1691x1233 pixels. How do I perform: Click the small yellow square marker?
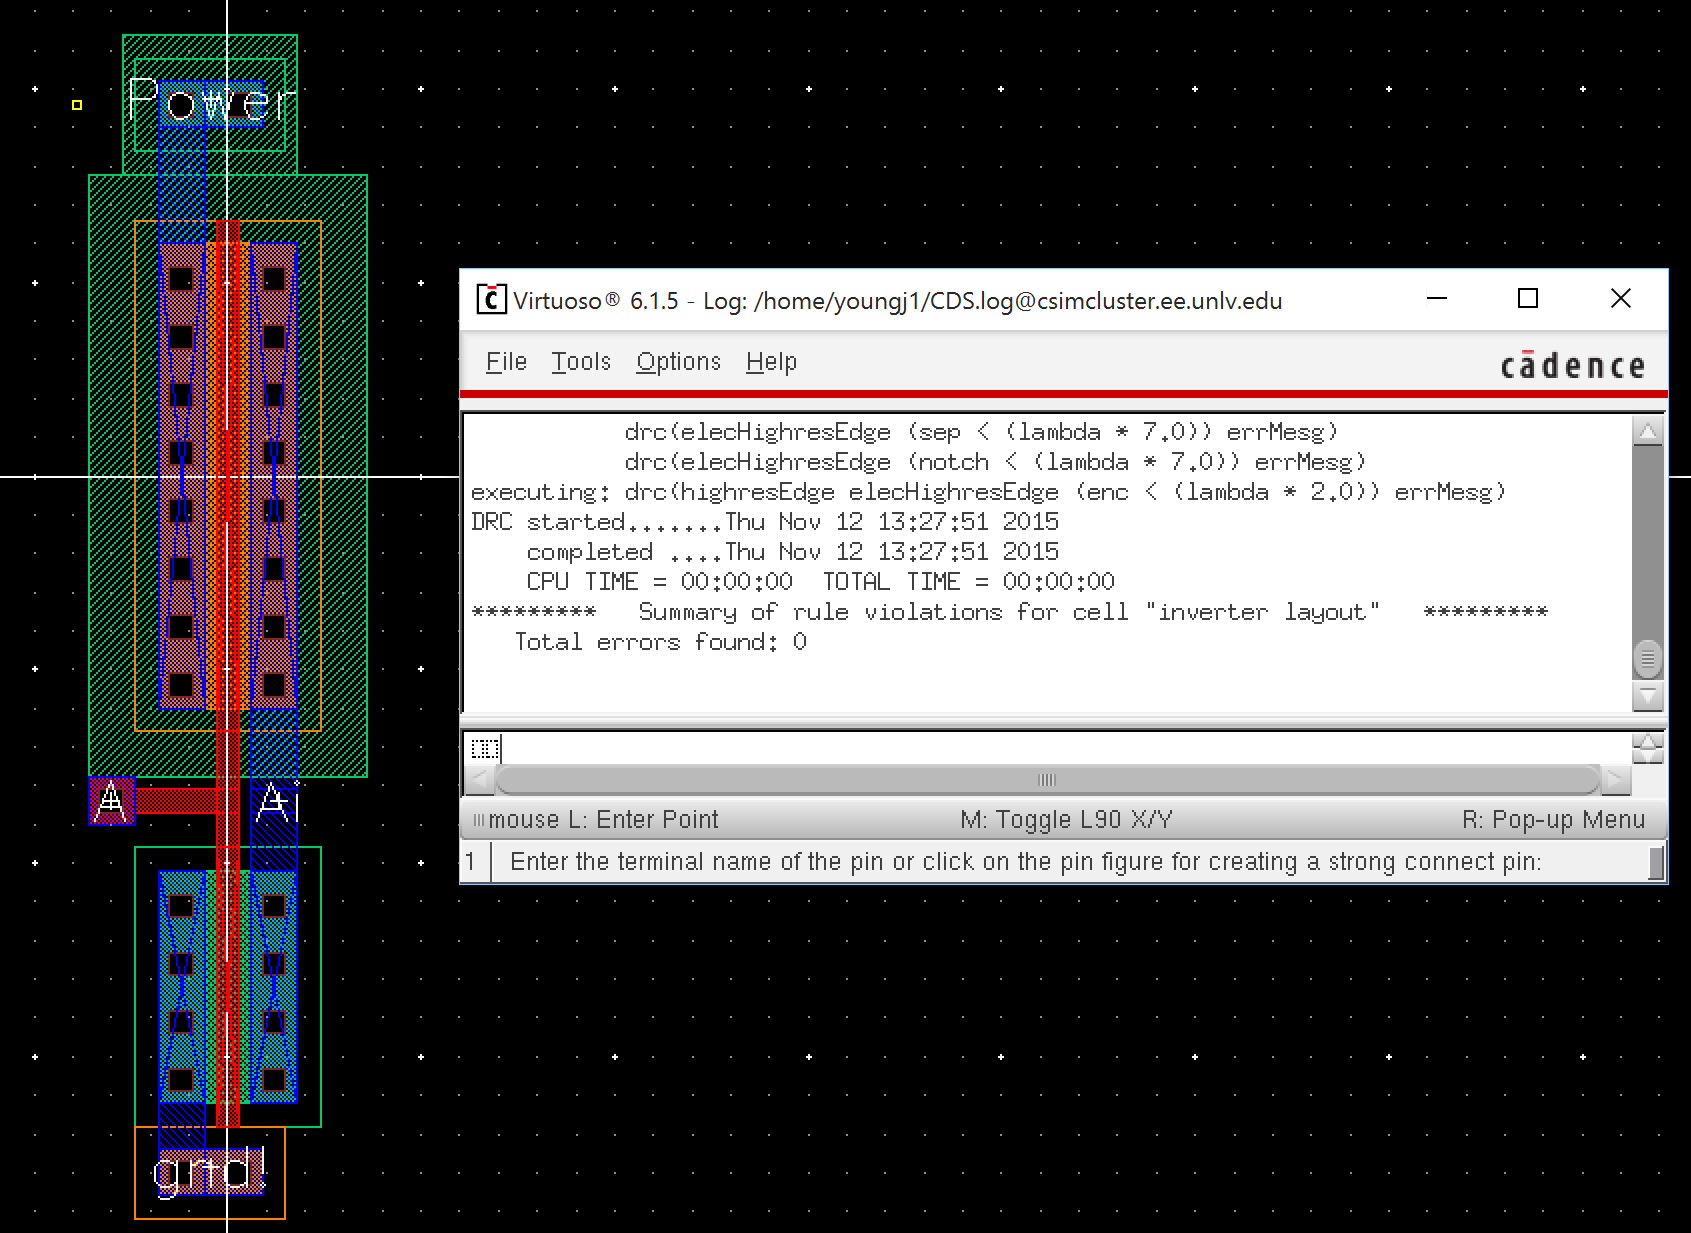point(77,104)
